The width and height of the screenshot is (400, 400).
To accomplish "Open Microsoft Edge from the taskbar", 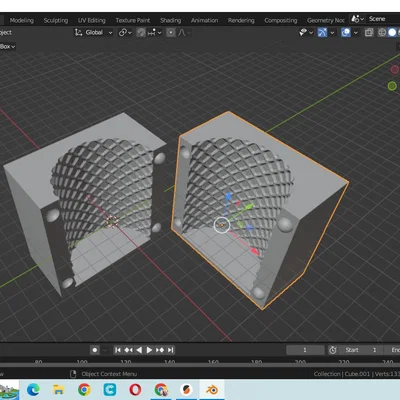I will [x=33, y=389].
